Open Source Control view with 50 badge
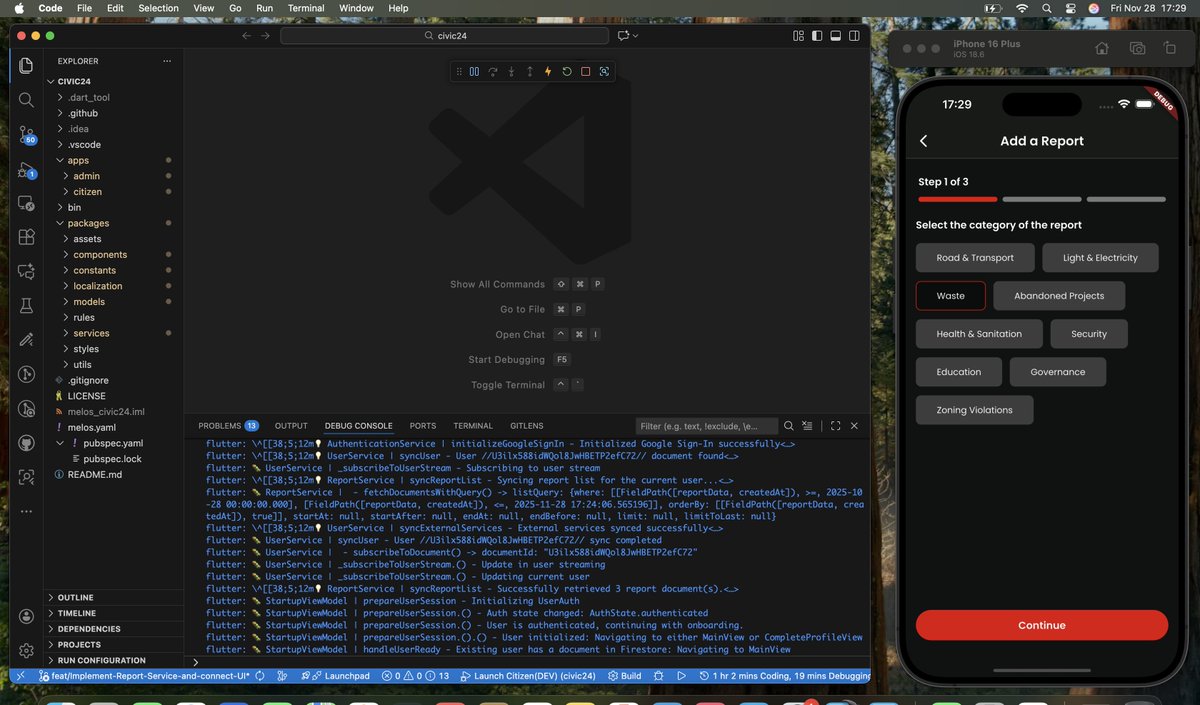This screenshot has height=705, width=1200. click(26, 135)
